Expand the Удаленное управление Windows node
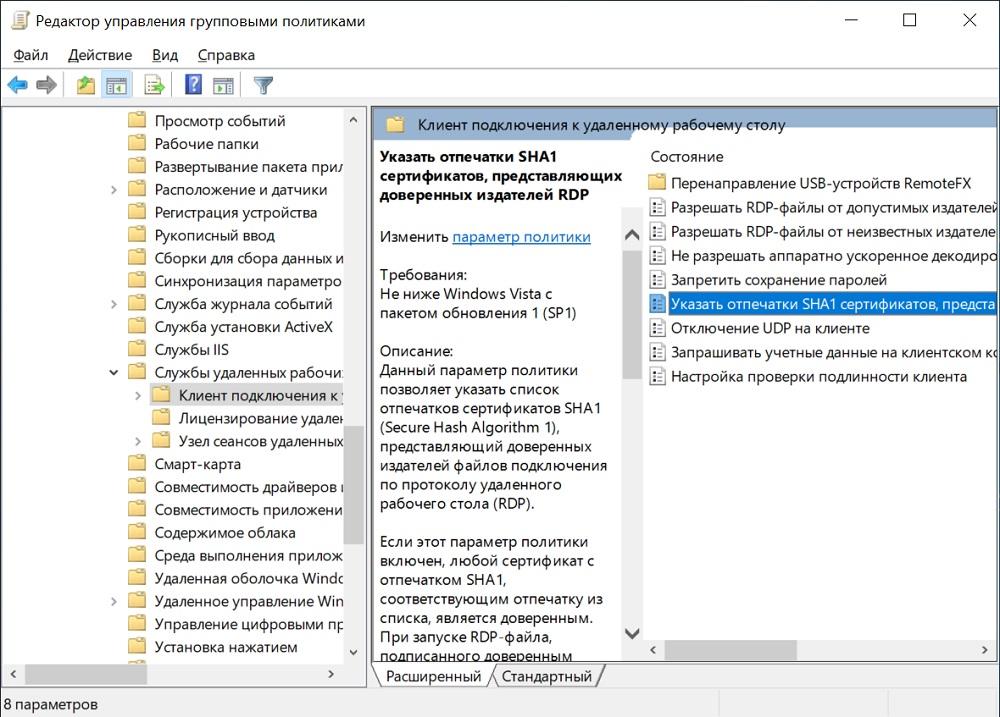 tap(114, 601)
